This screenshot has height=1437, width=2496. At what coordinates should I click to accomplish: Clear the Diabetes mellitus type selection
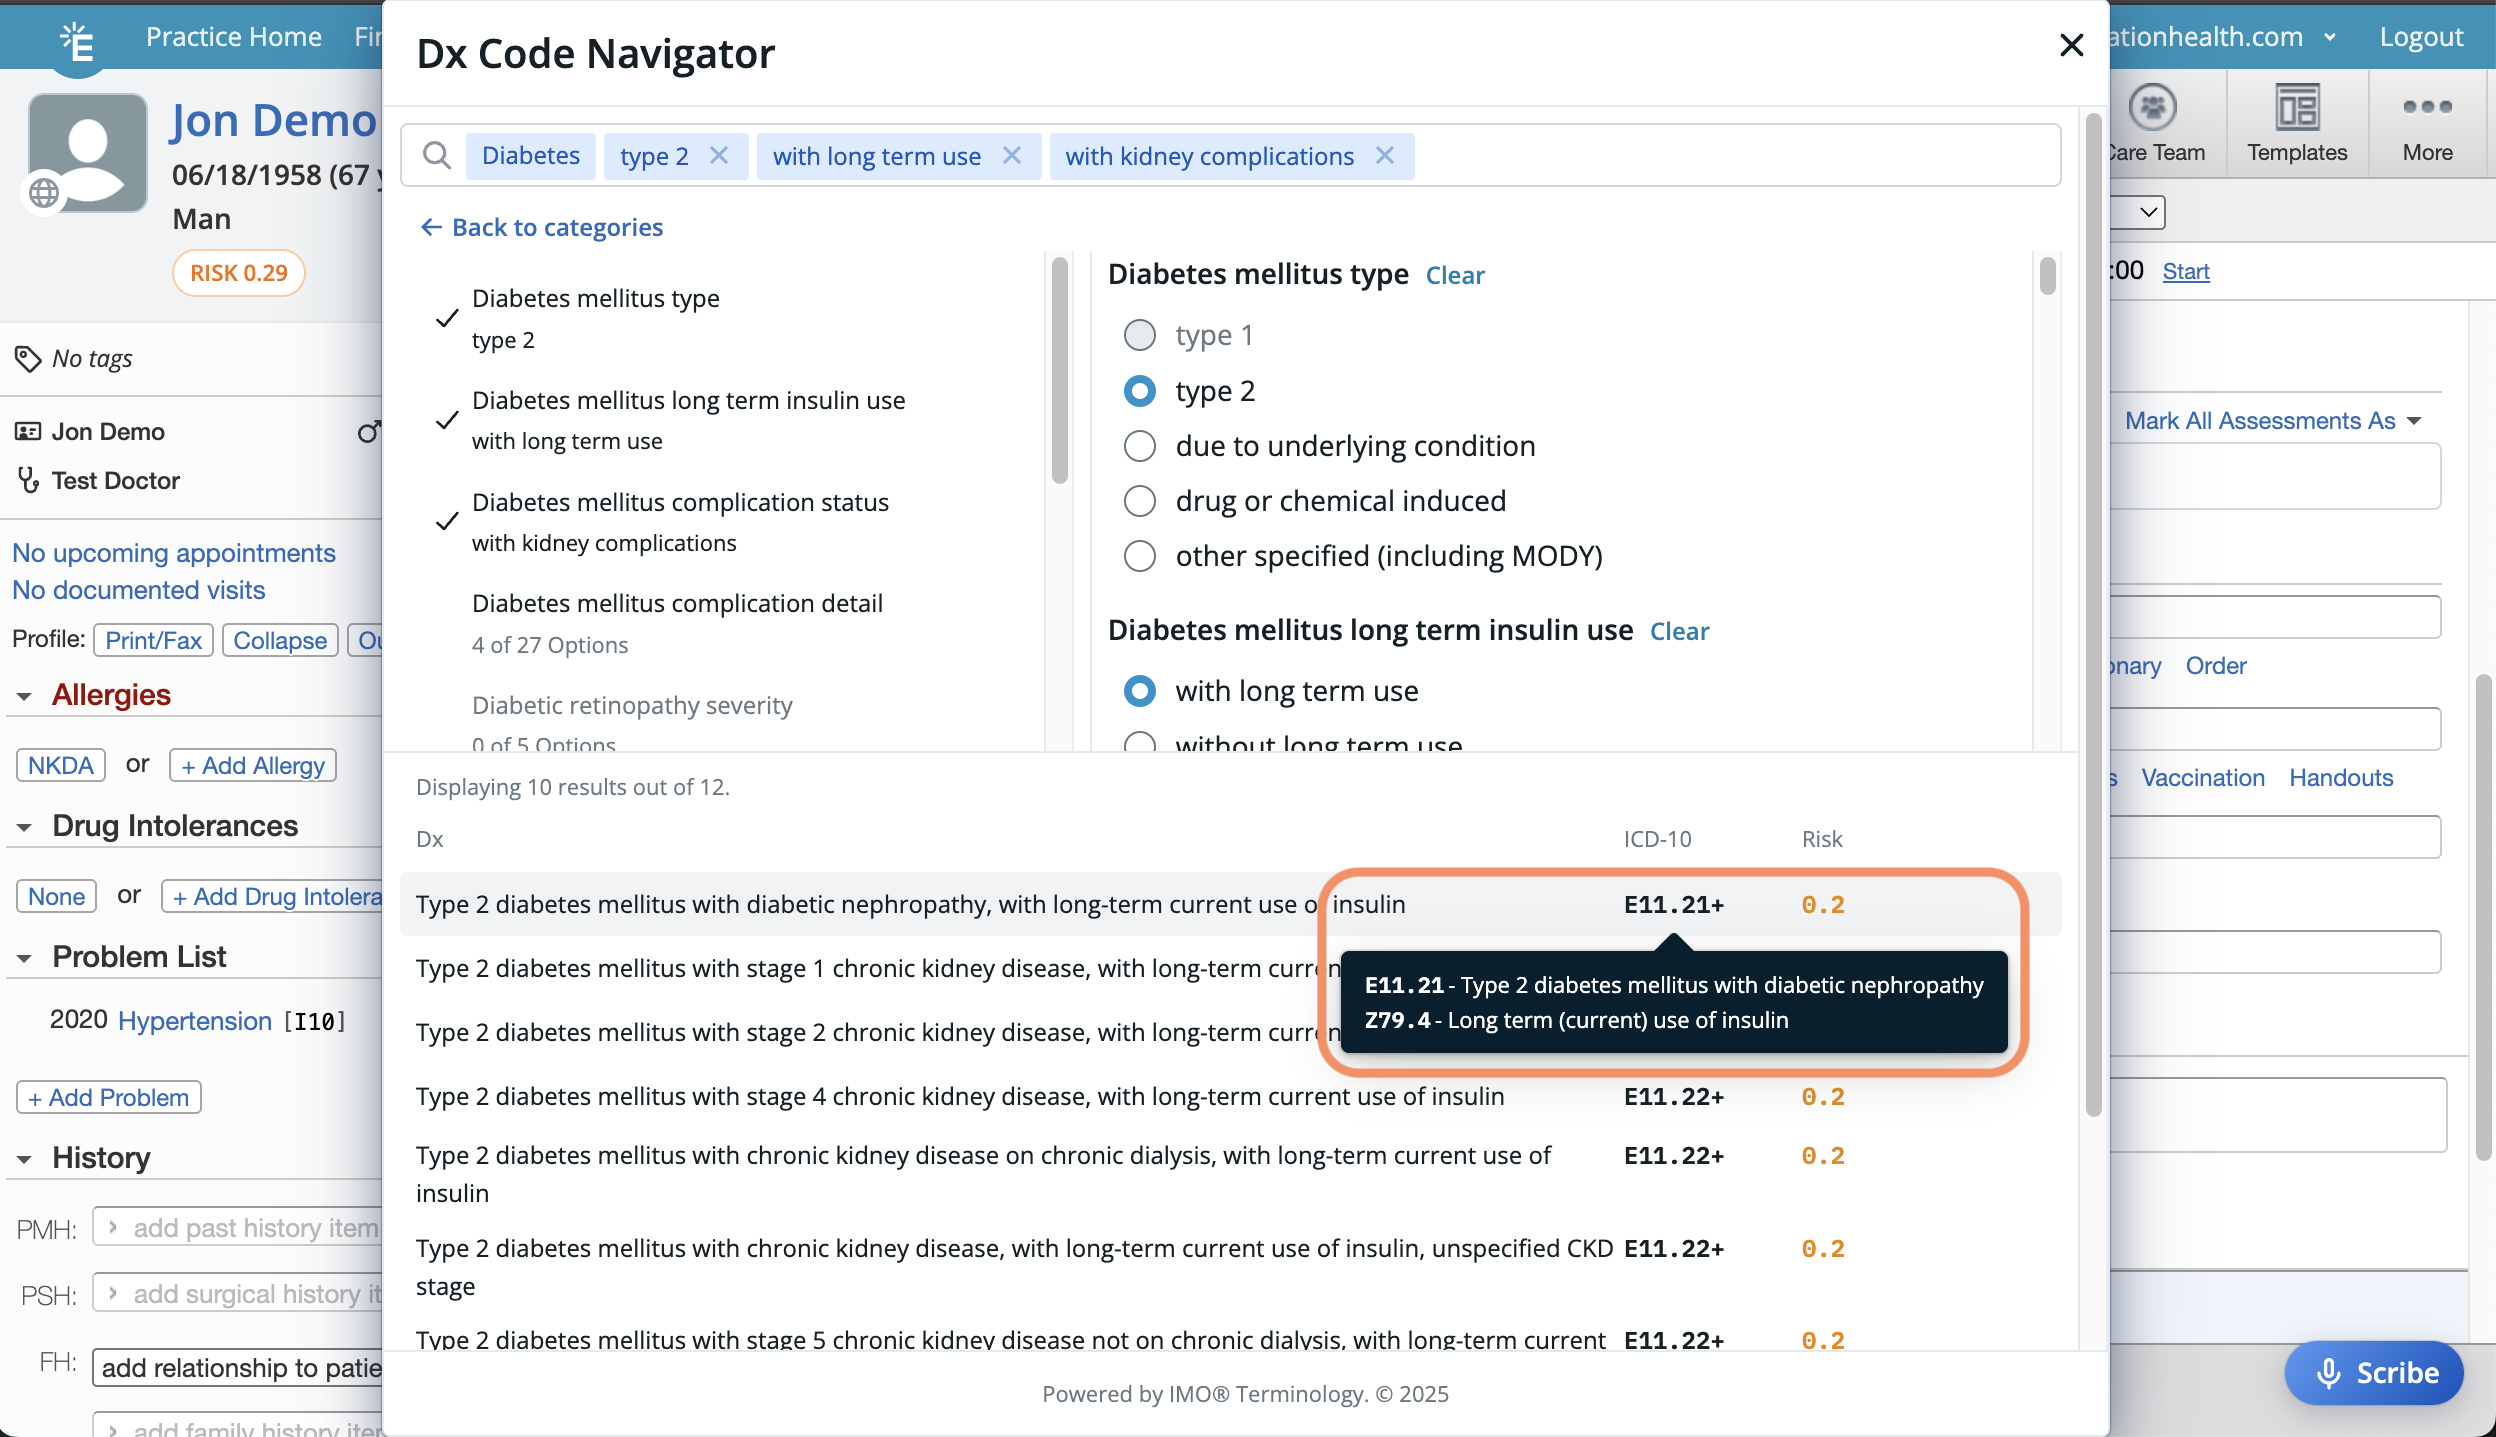tap(1454, 276)
